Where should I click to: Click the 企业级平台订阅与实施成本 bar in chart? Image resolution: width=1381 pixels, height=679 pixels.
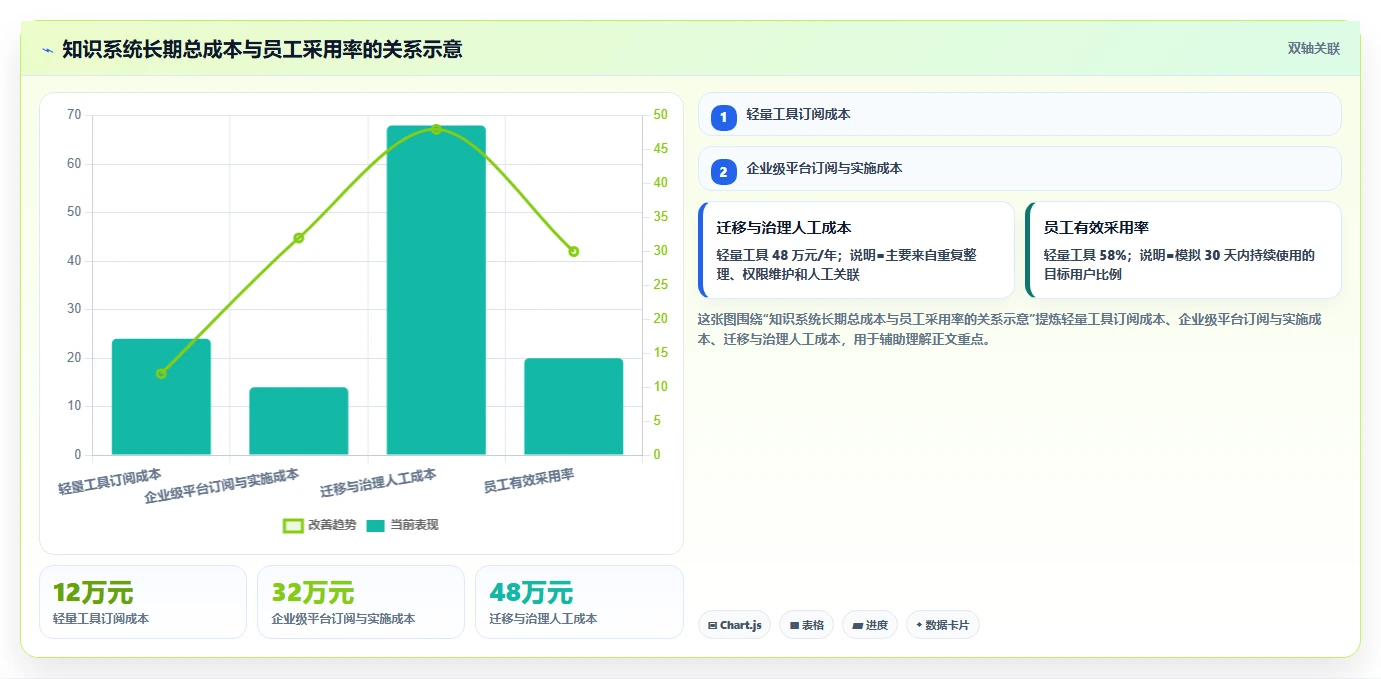[x=298, y=421]
